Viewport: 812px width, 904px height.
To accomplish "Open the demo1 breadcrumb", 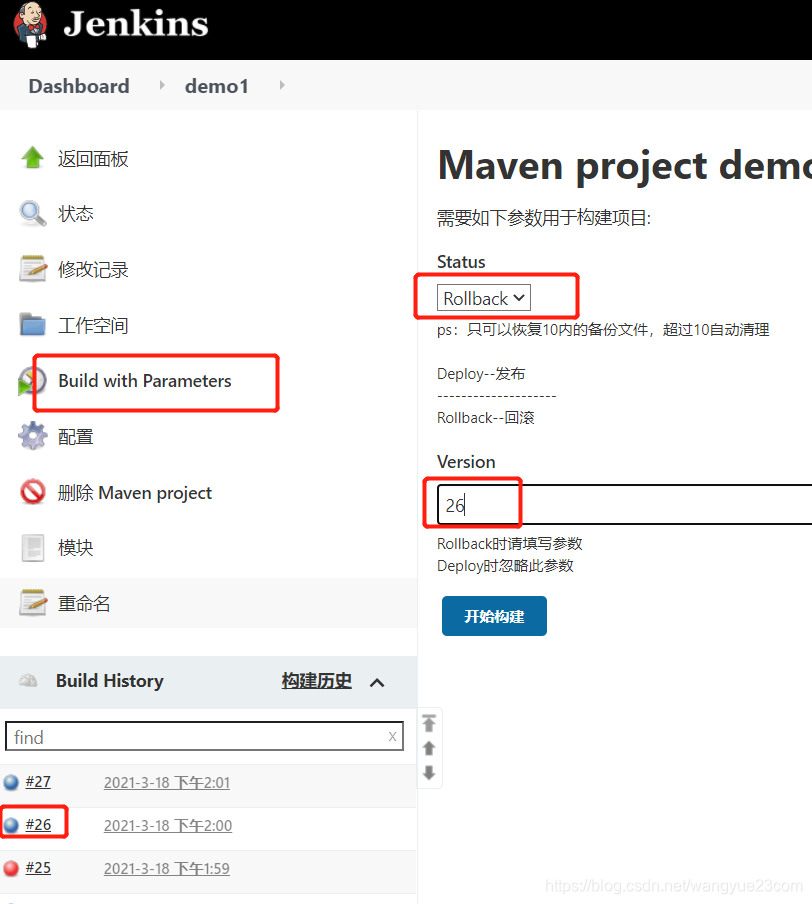I will [x=216, y=86].
